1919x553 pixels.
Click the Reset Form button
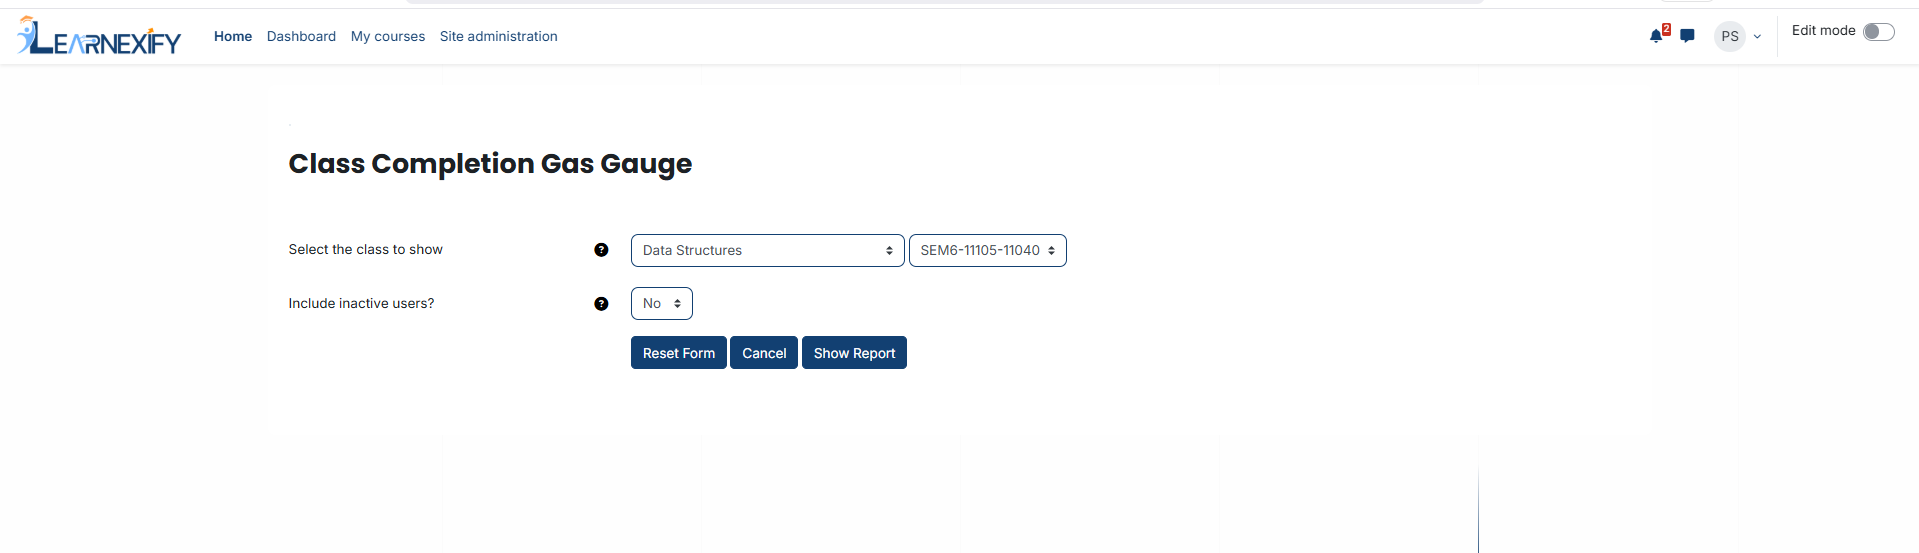click(x=679, y=353)
